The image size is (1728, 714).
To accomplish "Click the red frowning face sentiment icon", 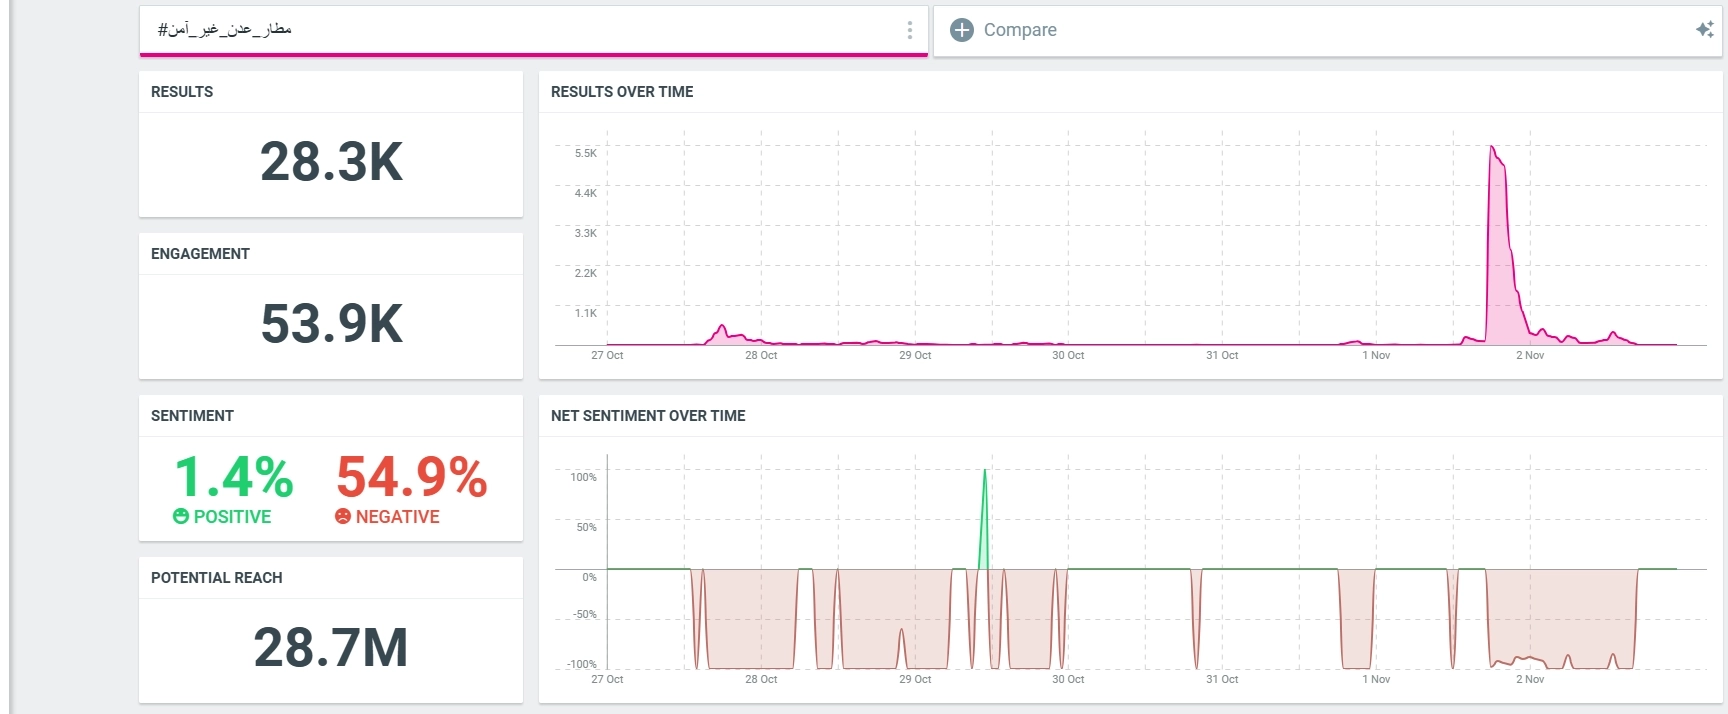I will tap(343, 516).
